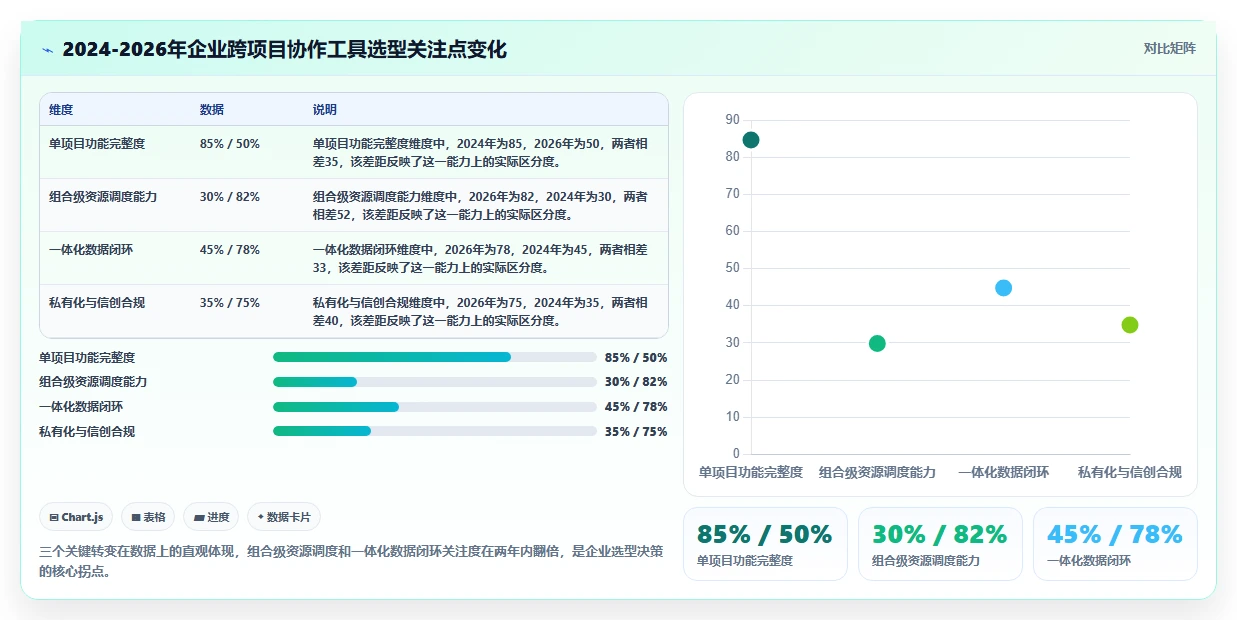Click the 数据卡片 tag chip
1237x620 pixels.
284,517
